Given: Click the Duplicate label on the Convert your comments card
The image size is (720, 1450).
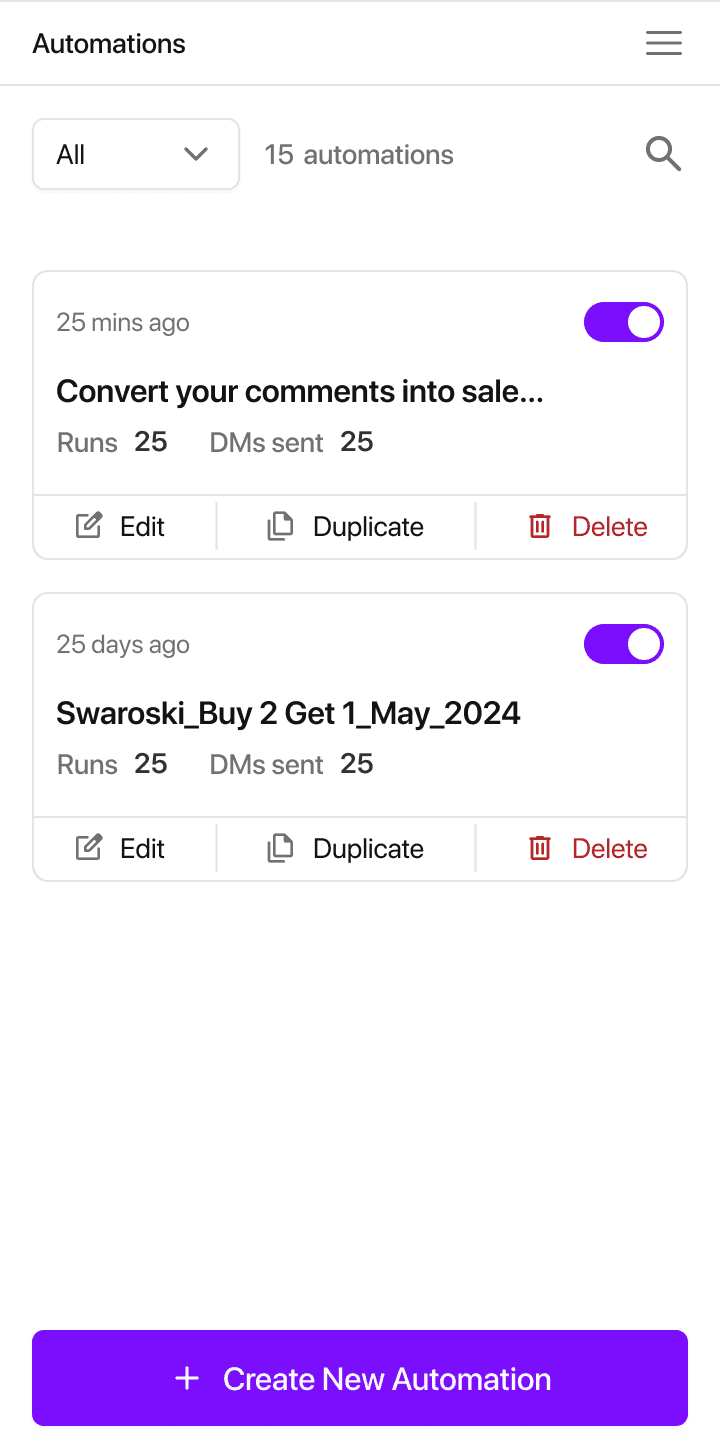Looking at the screenshot, I should 368,526.
